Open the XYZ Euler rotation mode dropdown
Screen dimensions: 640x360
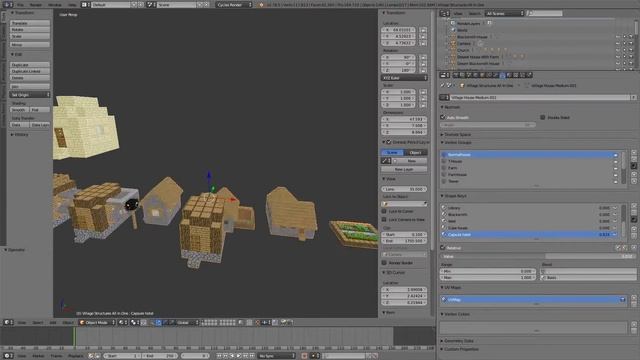404,78
